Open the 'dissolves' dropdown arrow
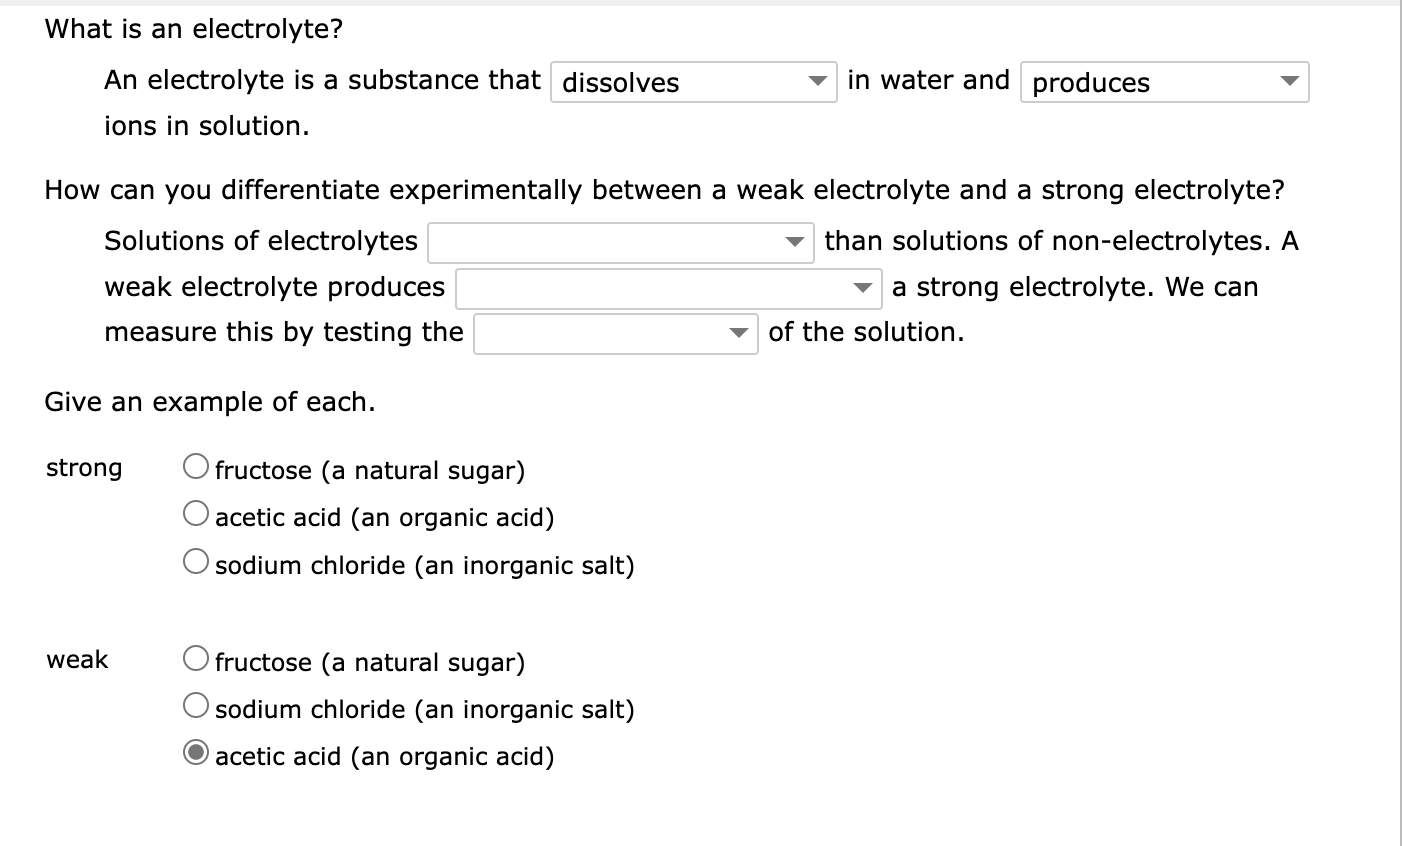Viewport: 1402px width, 846px height. click(x=818, y=82)
